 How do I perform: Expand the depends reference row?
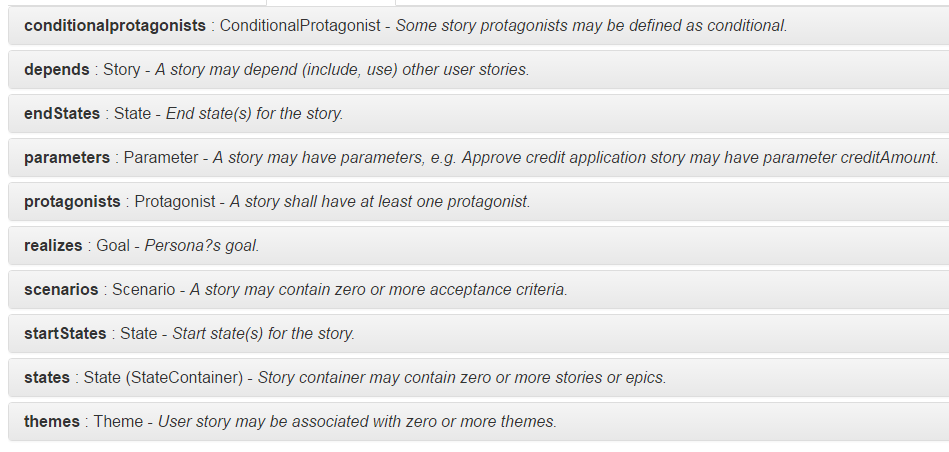click(x=478, y=70)
